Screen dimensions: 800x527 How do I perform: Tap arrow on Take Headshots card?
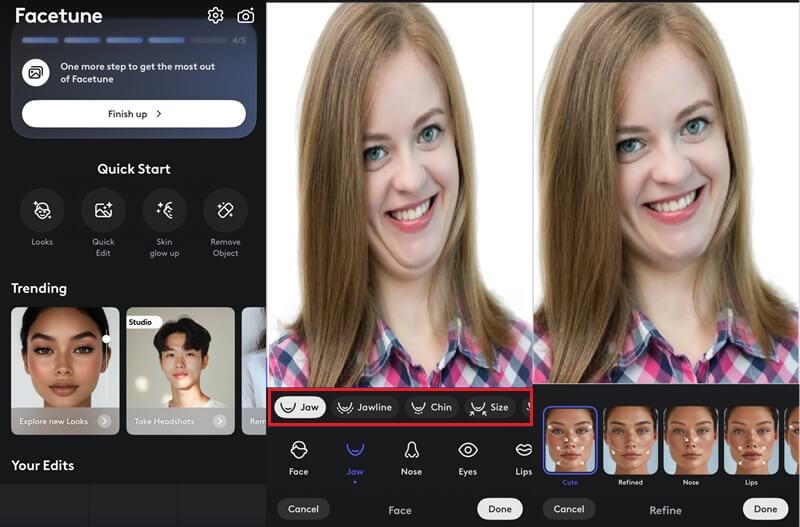(x=220, y=421)
